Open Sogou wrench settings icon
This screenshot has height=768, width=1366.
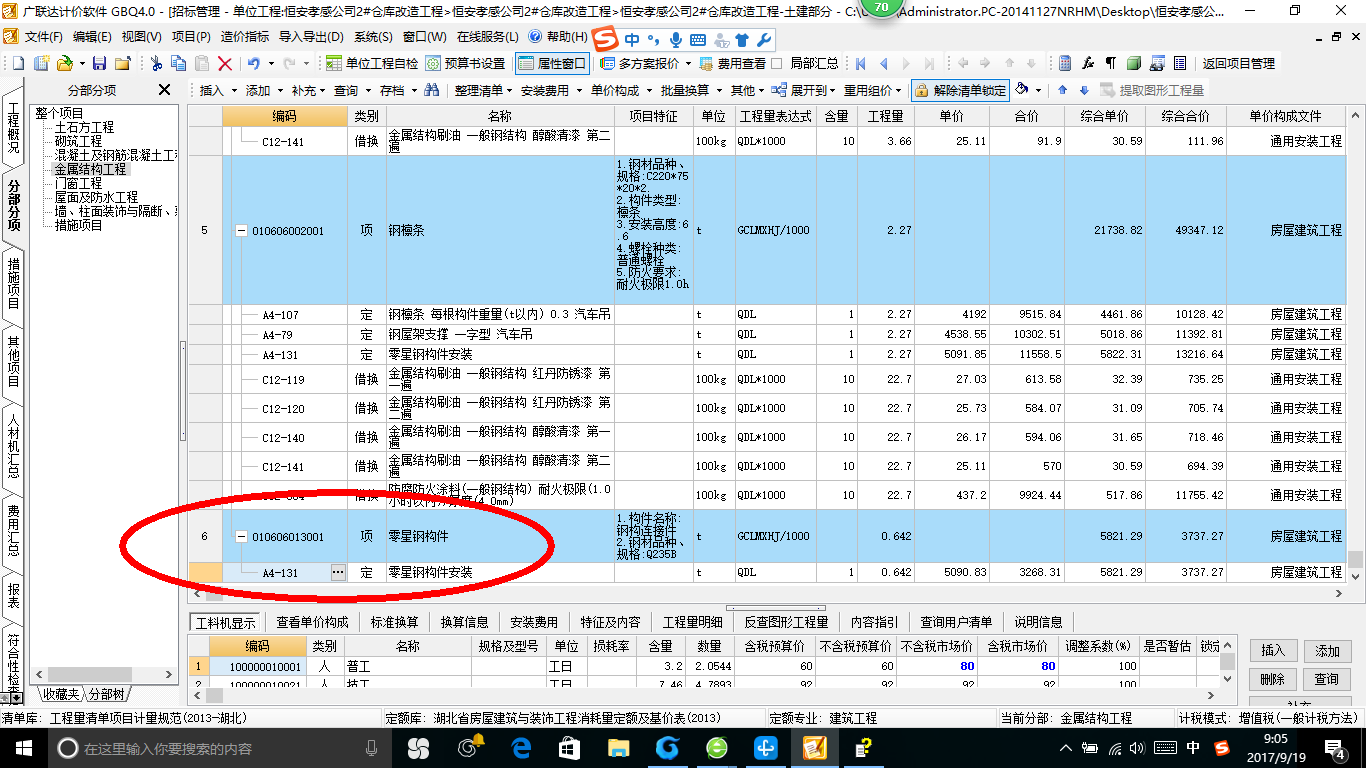(763, 41)
